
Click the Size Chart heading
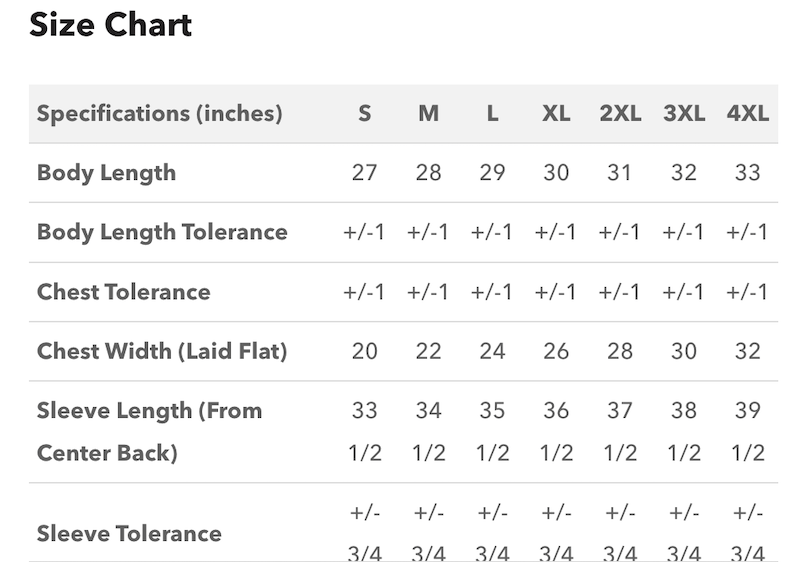[110, 25]
